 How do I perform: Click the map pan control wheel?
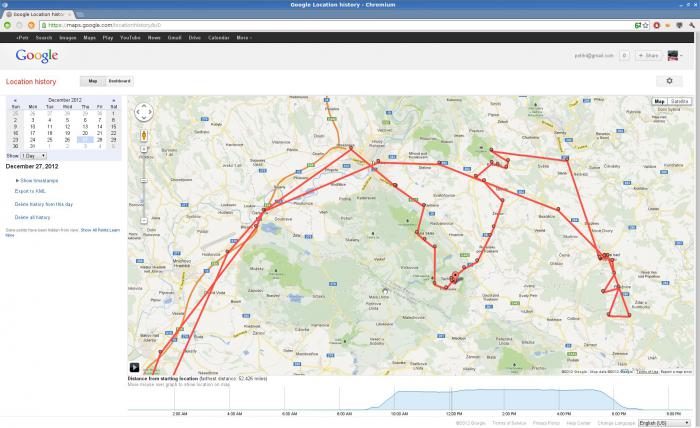(144, 112)
